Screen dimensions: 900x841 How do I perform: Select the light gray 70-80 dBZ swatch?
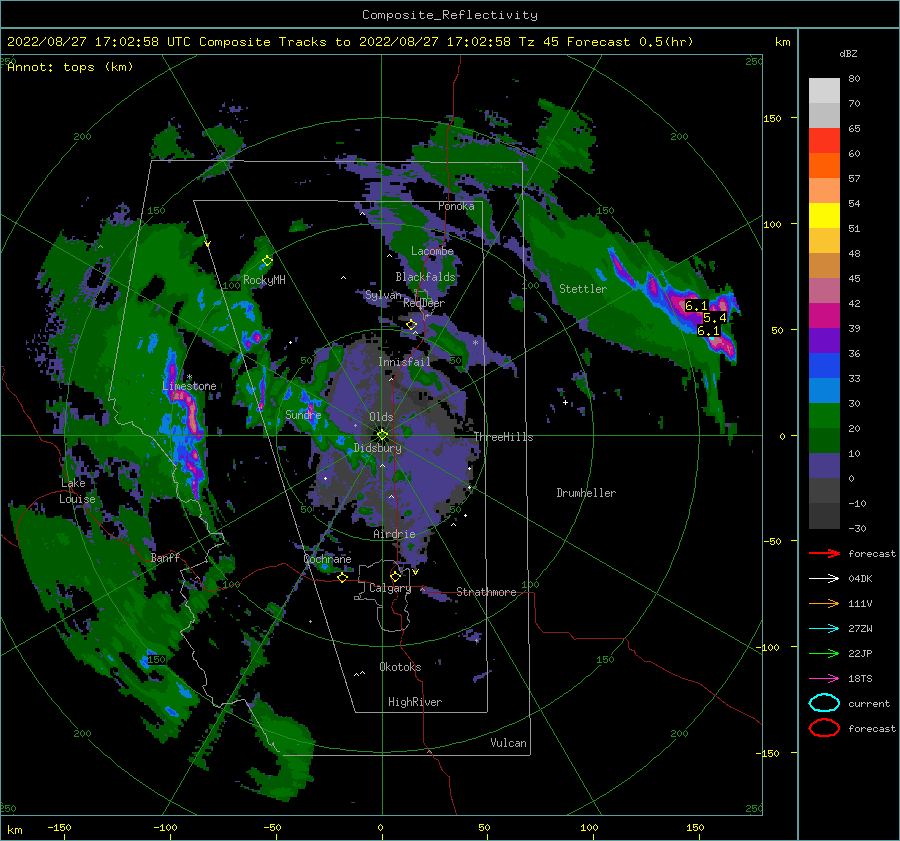[x=824, y=91]
